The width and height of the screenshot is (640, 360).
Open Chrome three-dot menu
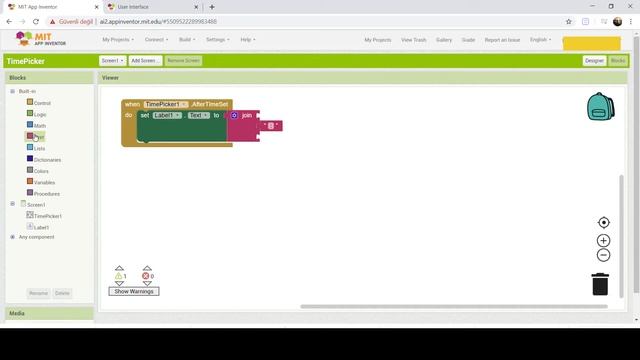click(x=631, y=22)
